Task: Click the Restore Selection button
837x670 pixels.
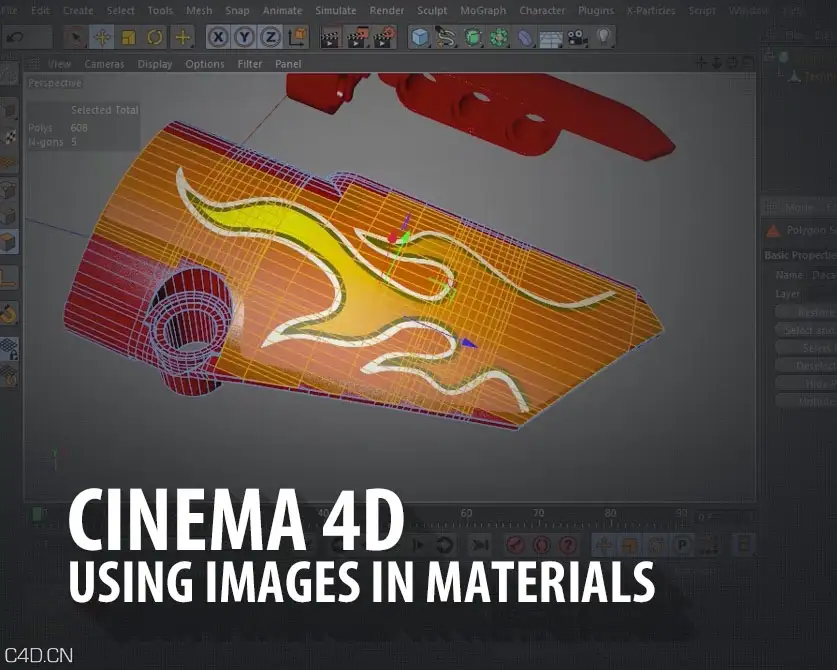Action: [x=806, y=312]
